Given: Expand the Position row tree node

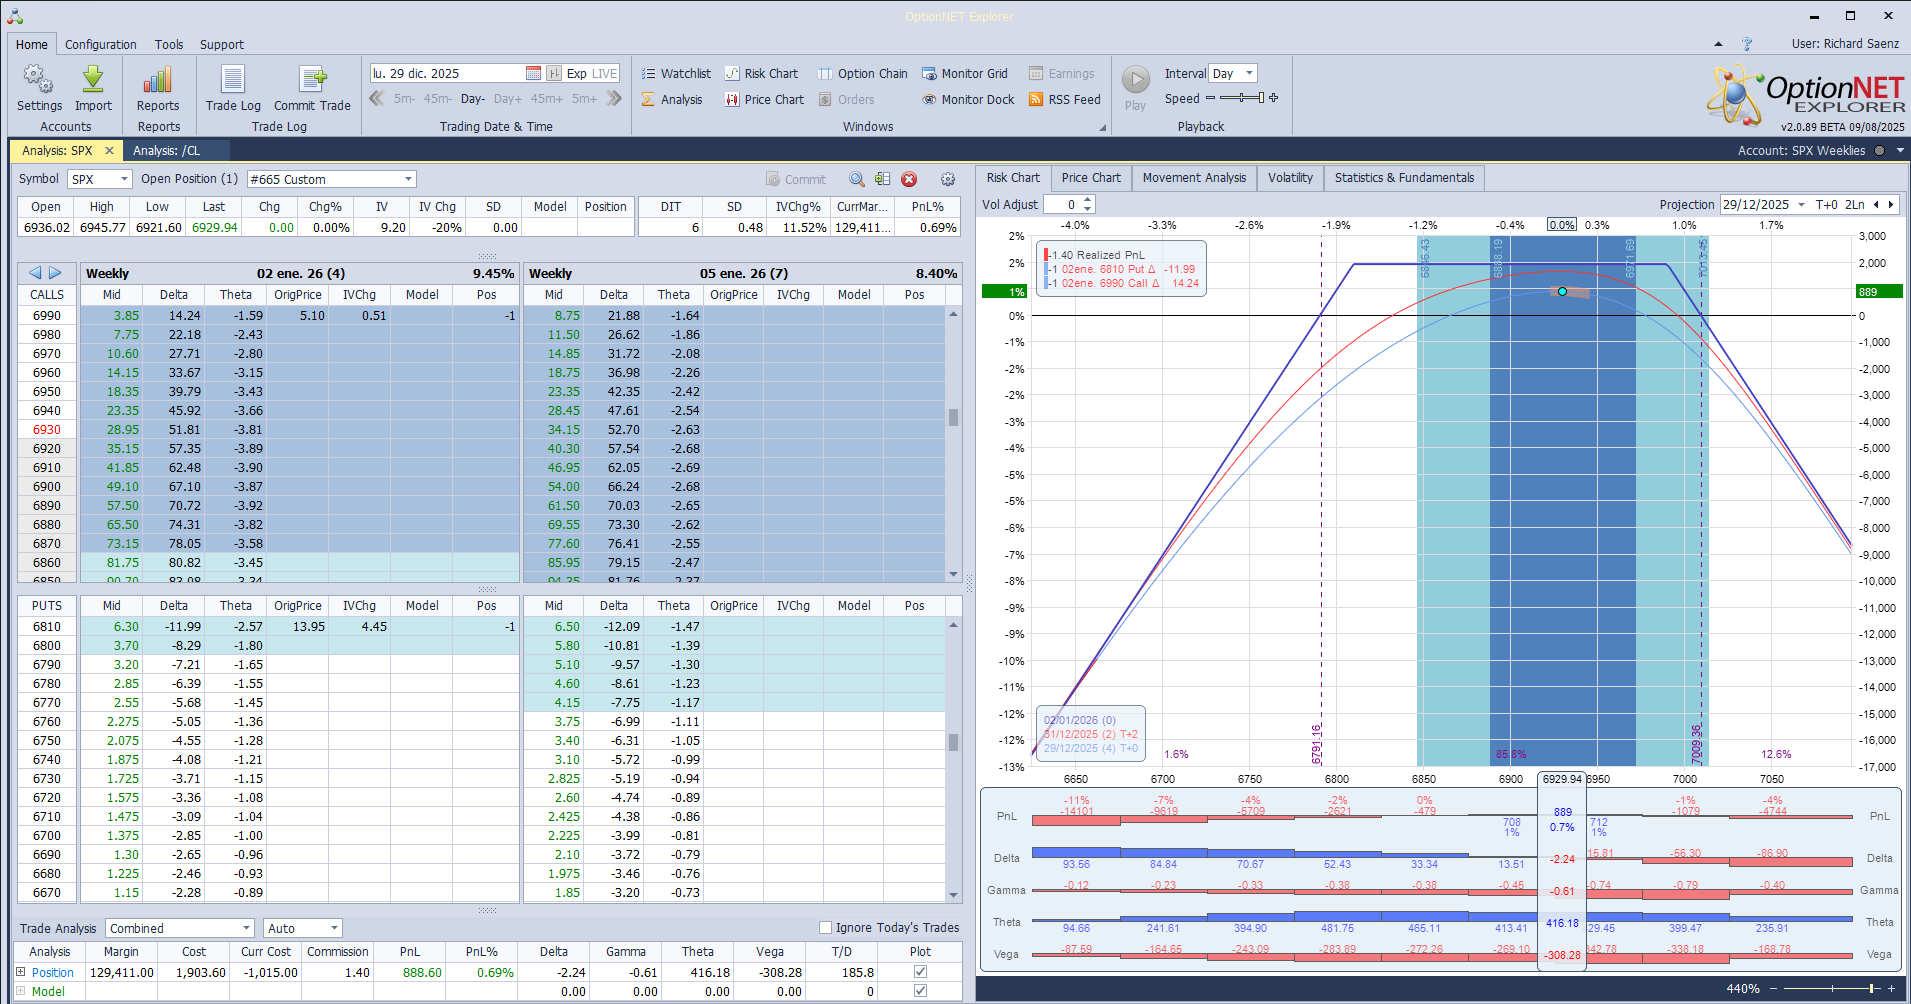Looking at the screenshot, I should 21,972.
